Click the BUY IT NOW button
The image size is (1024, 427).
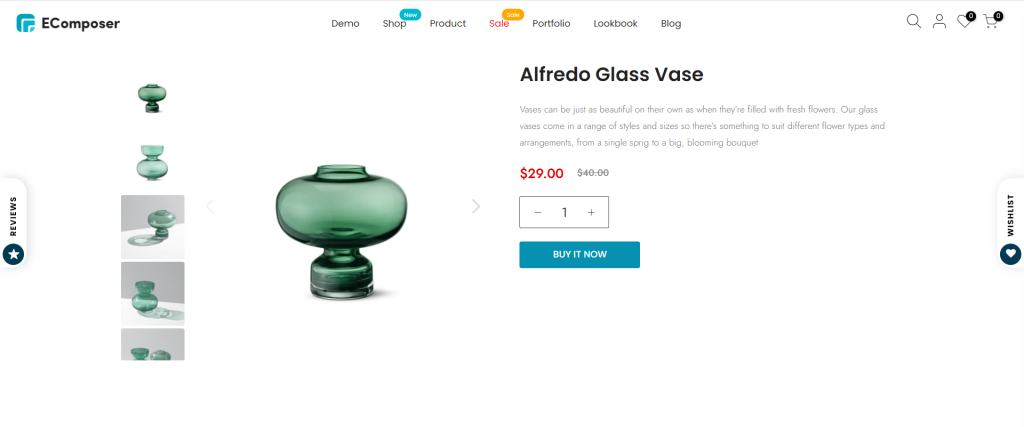(579, 255)
